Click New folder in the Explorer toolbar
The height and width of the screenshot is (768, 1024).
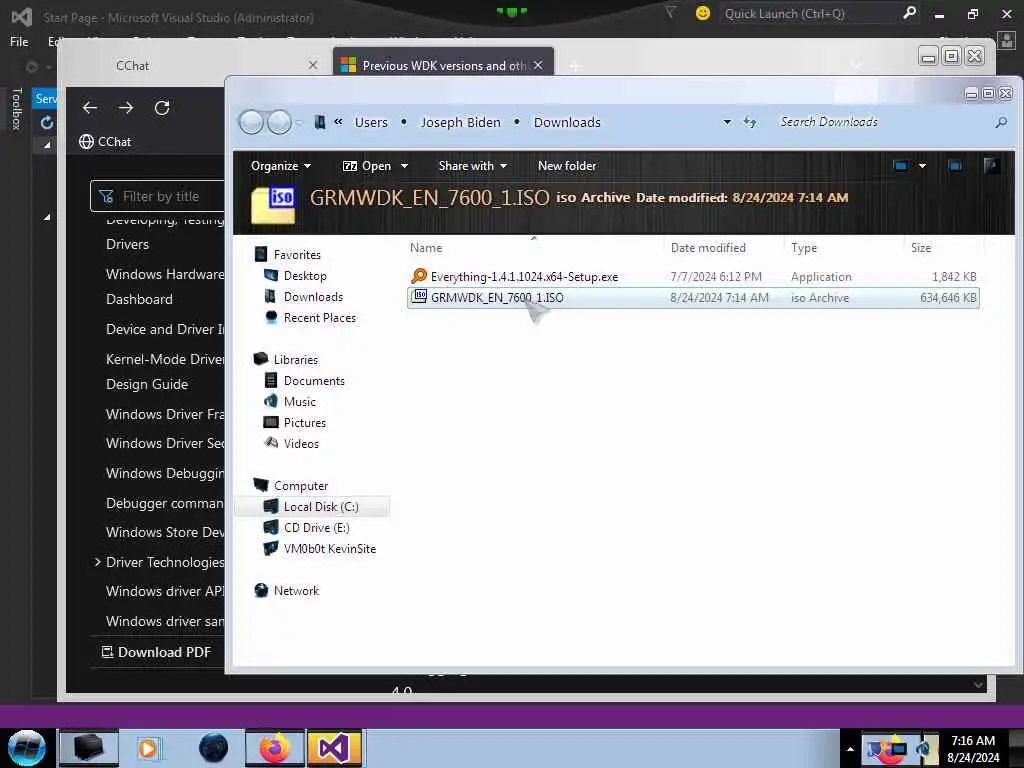click(567, 166)
